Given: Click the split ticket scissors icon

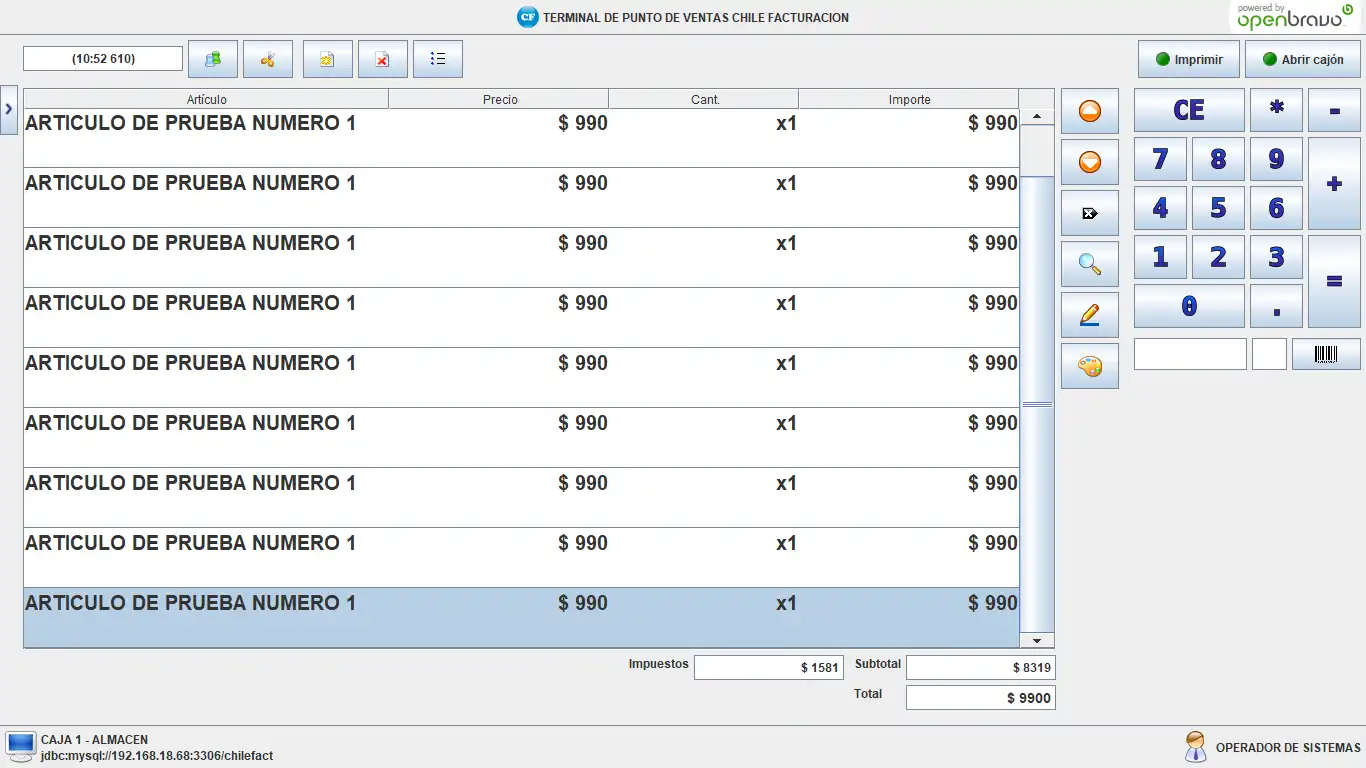Looking at the screenshot, I should coord(268,59).
